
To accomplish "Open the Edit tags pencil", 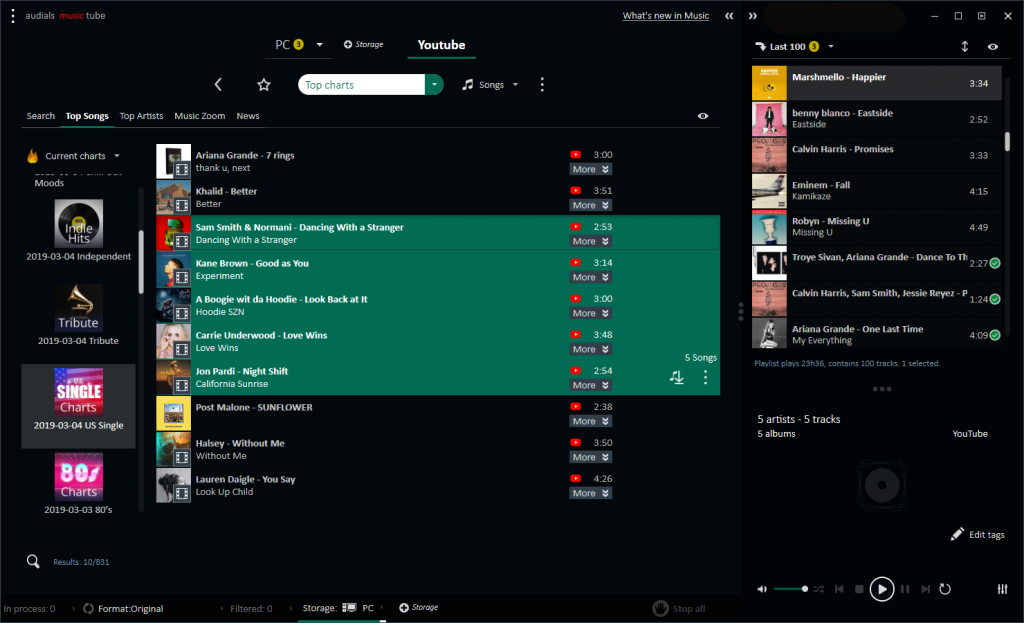I will pos(957,534).
